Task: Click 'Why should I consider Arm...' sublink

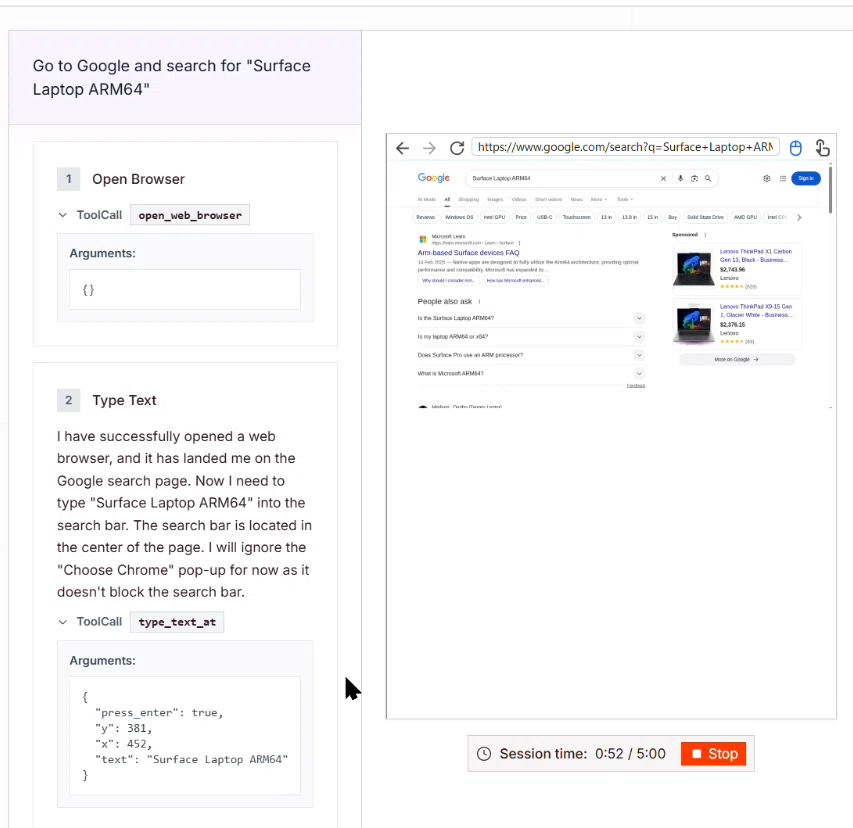Action: 448,281
